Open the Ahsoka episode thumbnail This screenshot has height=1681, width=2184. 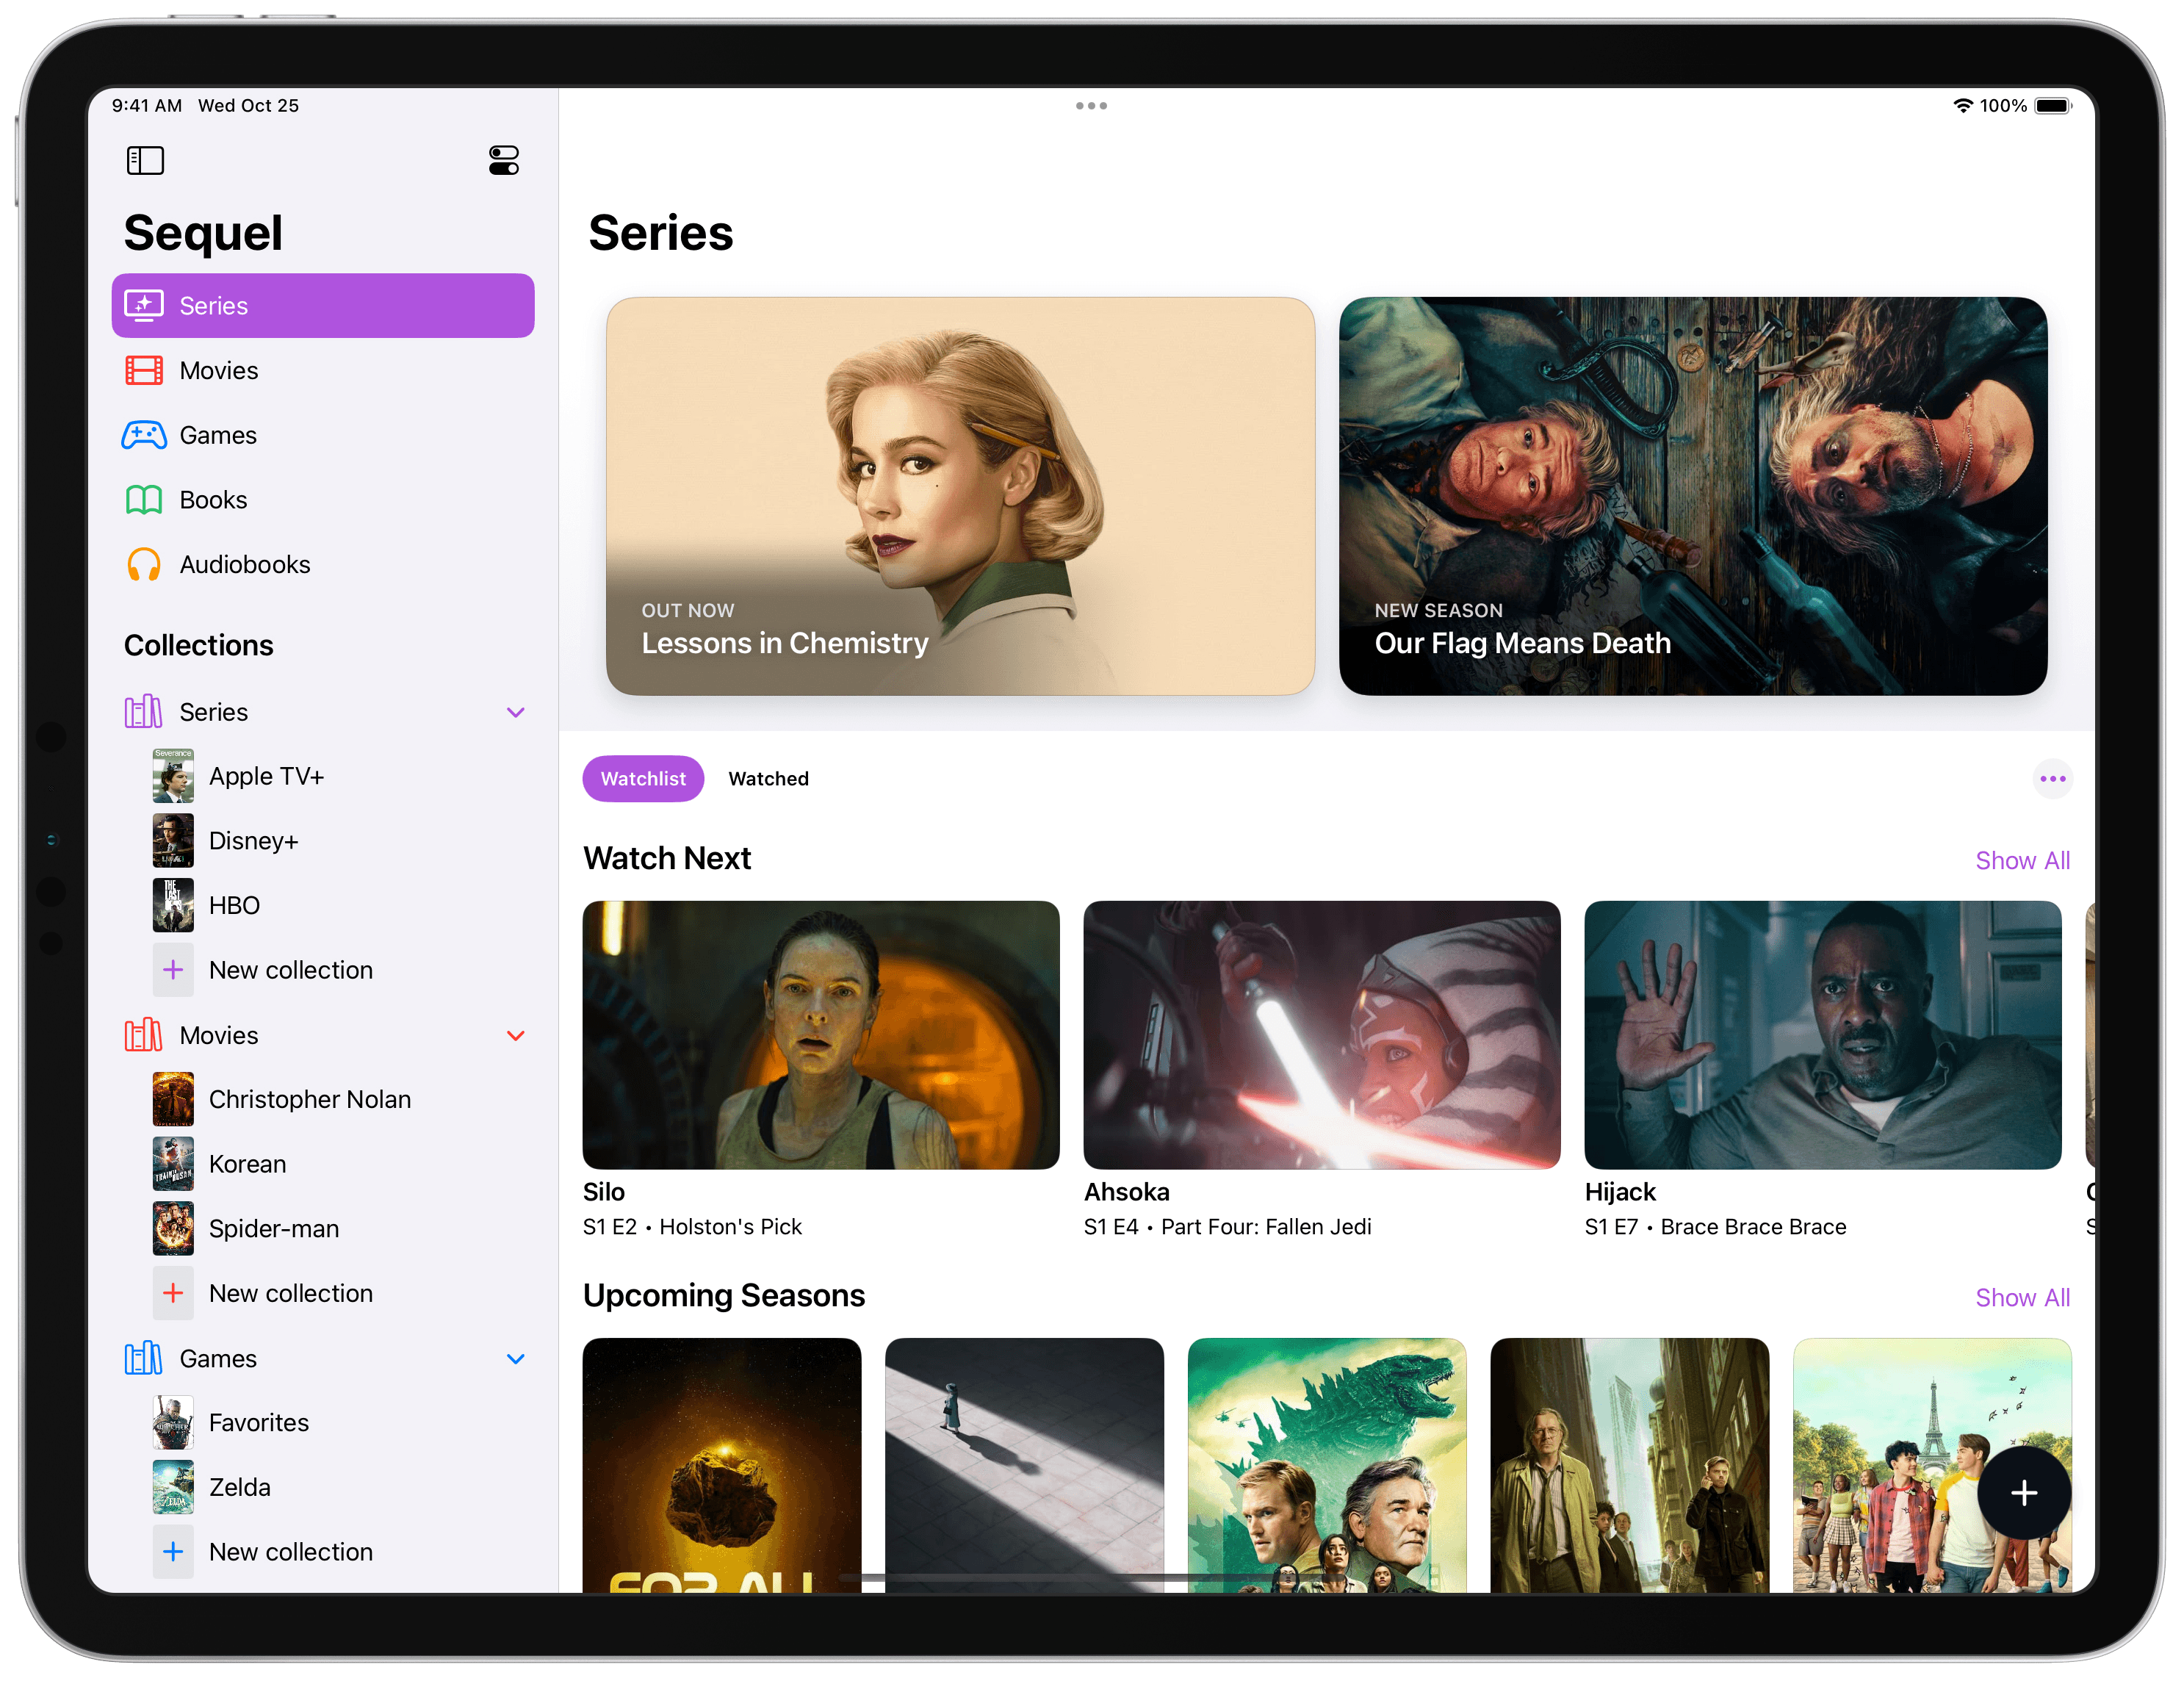click(1322, 1035)
